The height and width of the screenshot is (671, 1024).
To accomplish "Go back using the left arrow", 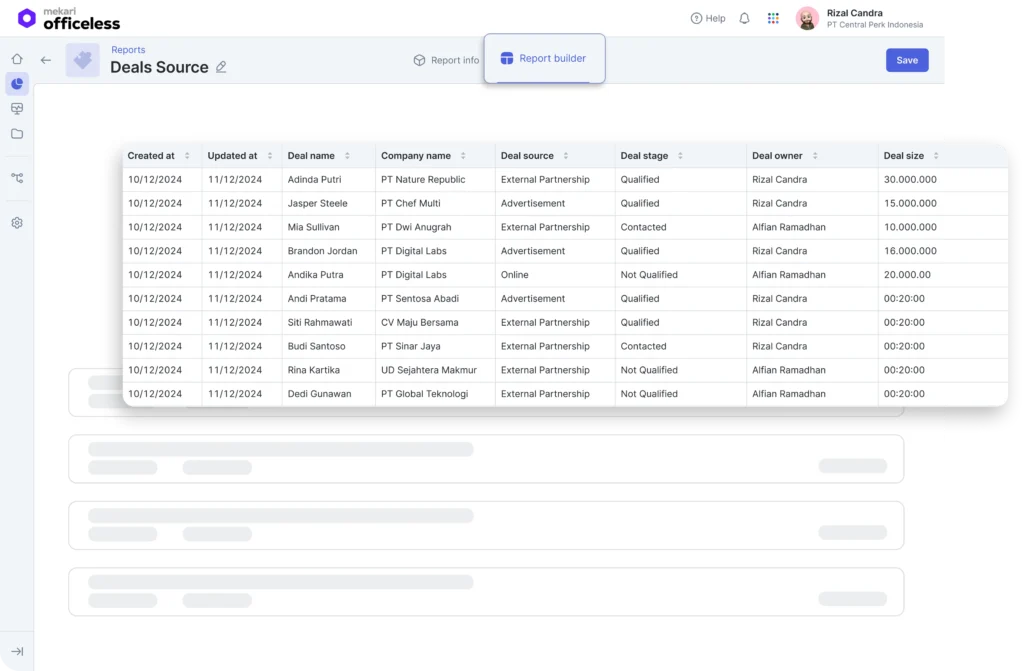I will point(46,60).
